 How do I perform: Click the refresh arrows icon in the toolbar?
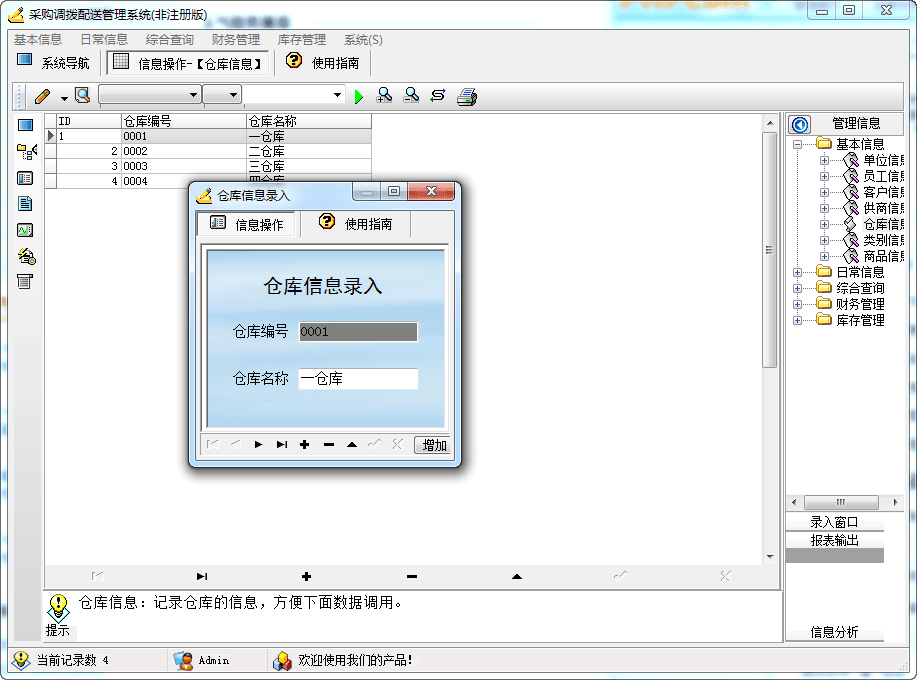coord(437,96)
